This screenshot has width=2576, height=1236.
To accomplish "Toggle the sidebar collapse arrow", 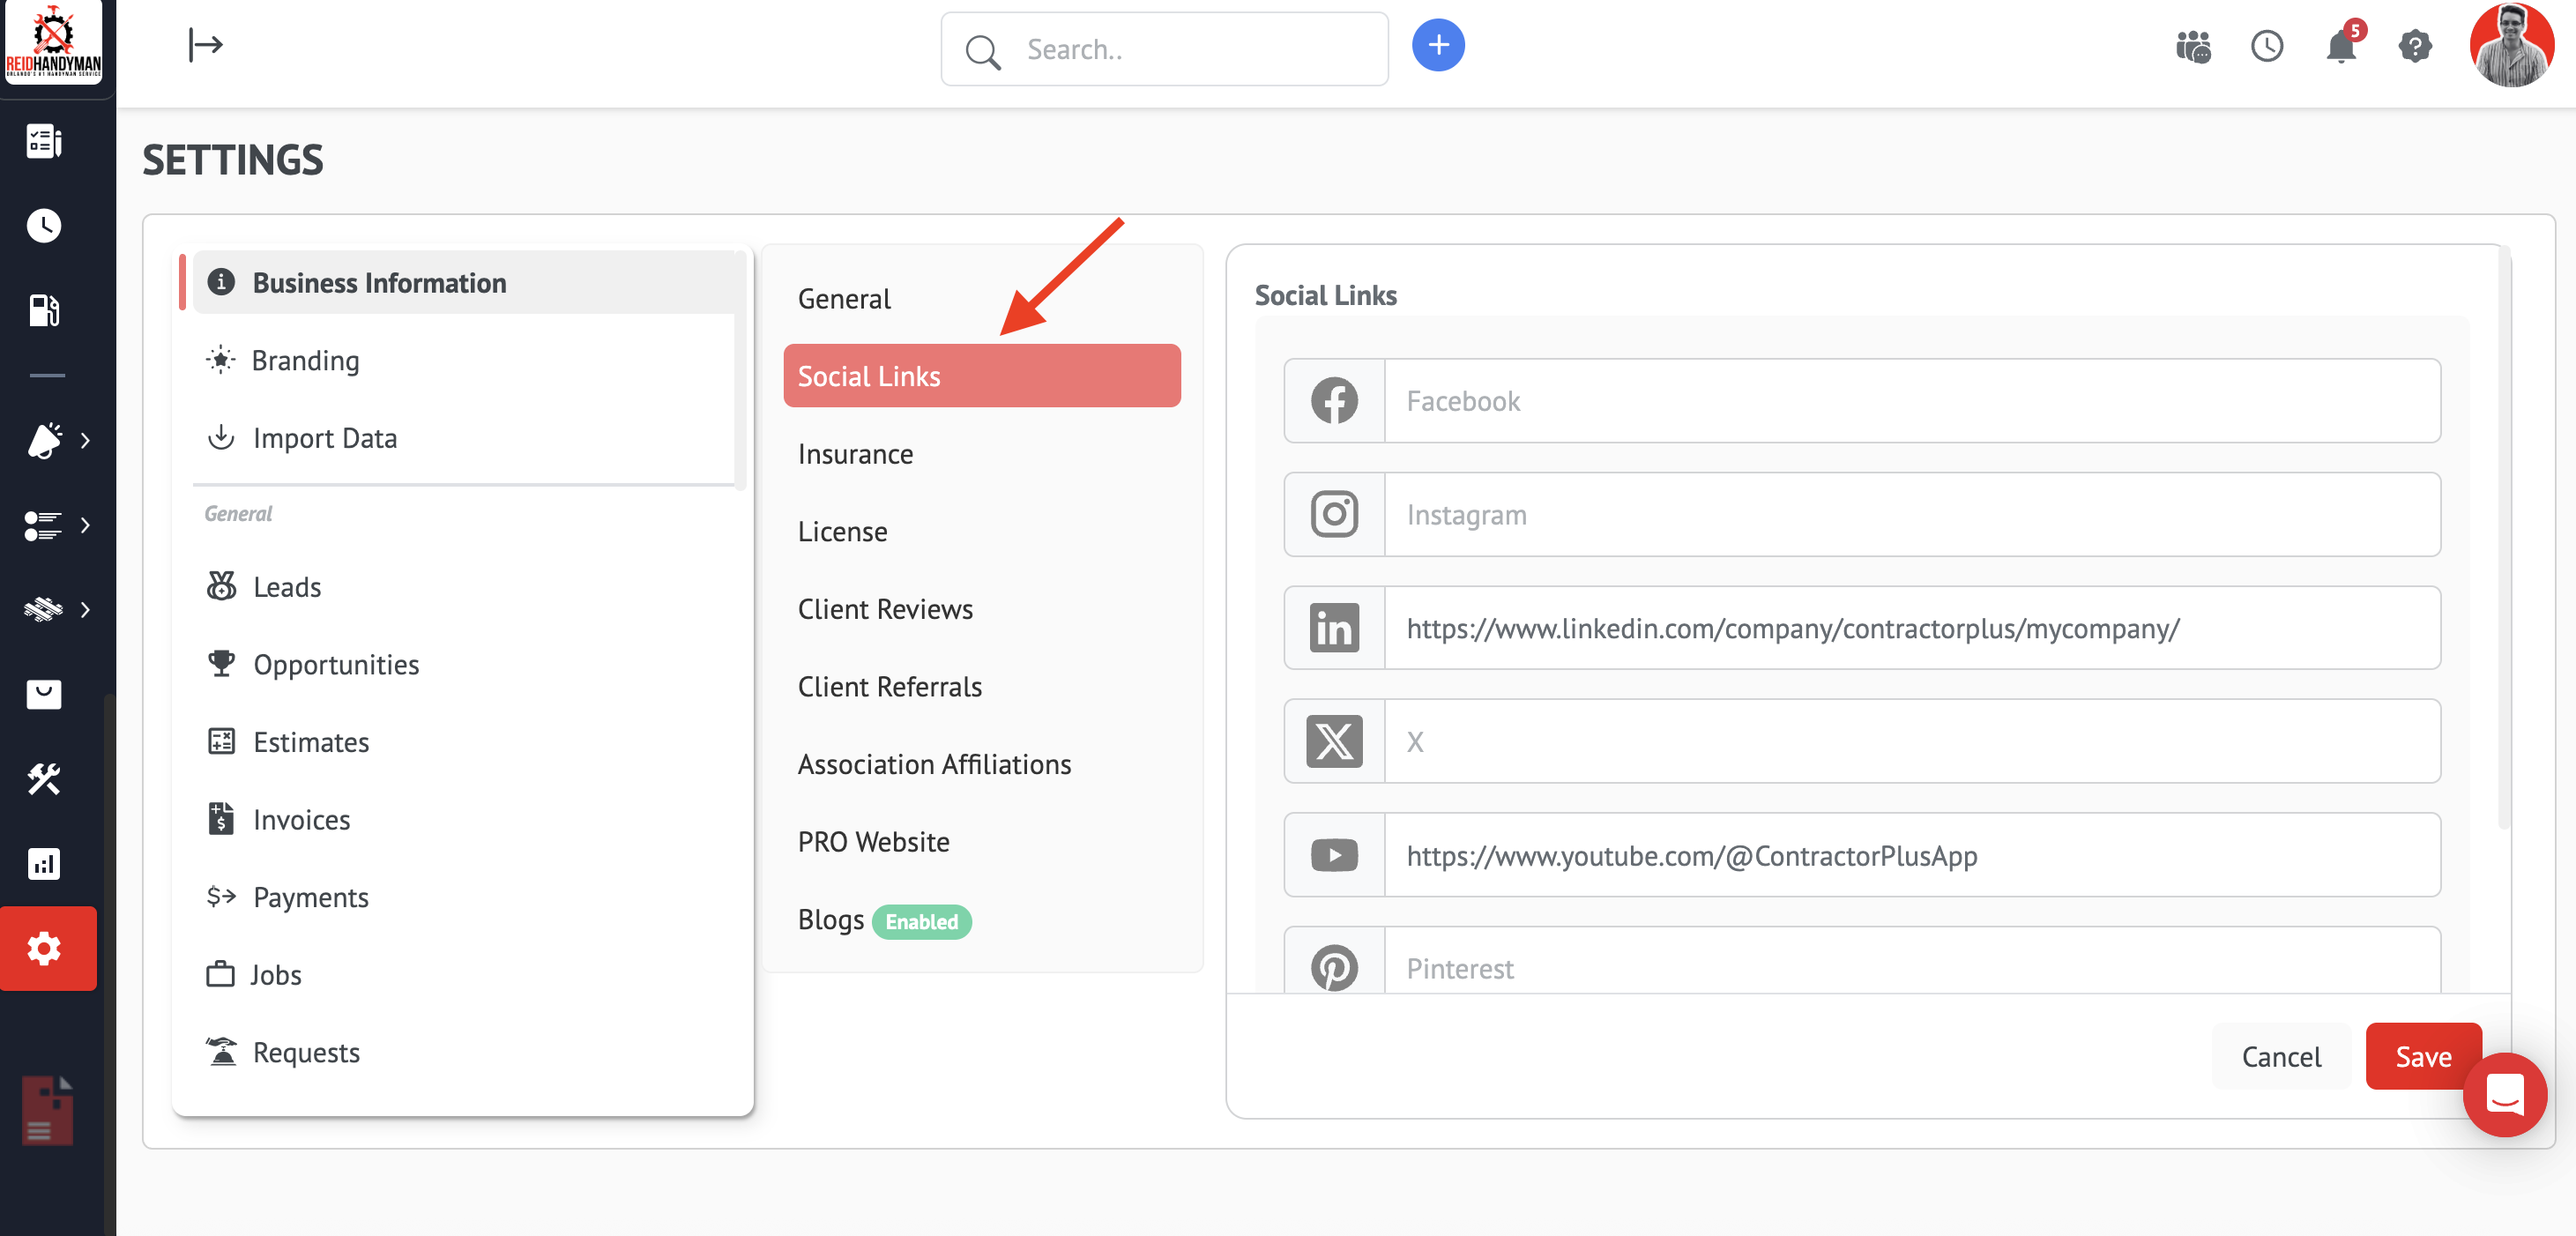I will [205, 45].
